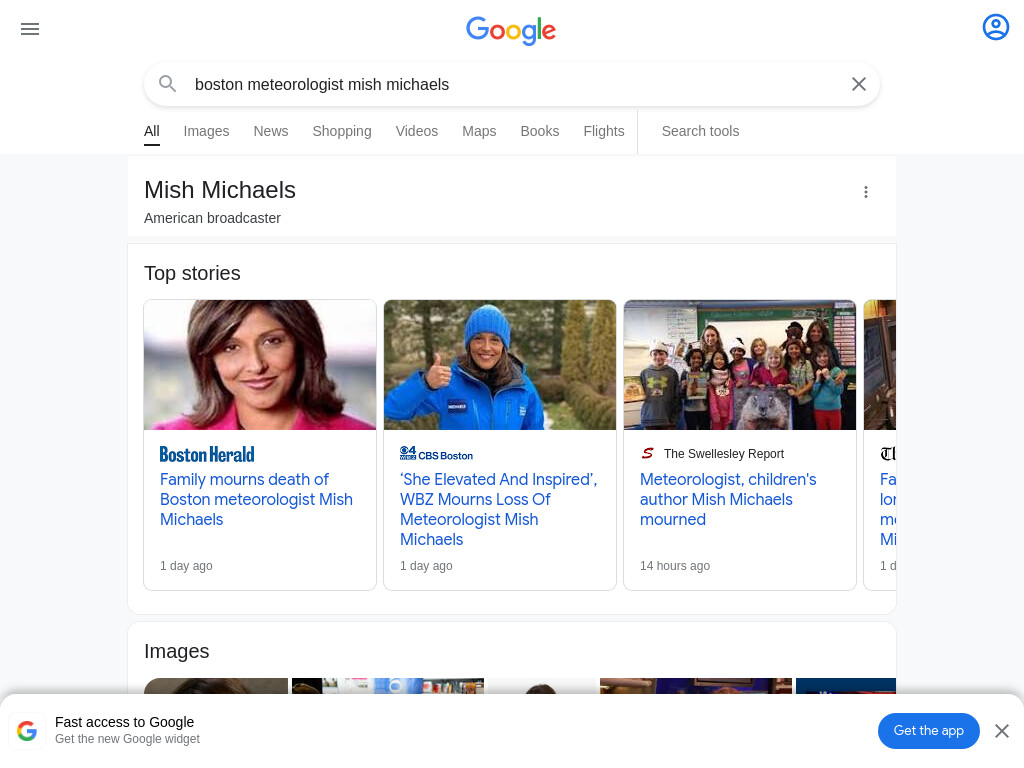Open Search tools
This screenshot has width=1024, height=768.
[700, 131]
